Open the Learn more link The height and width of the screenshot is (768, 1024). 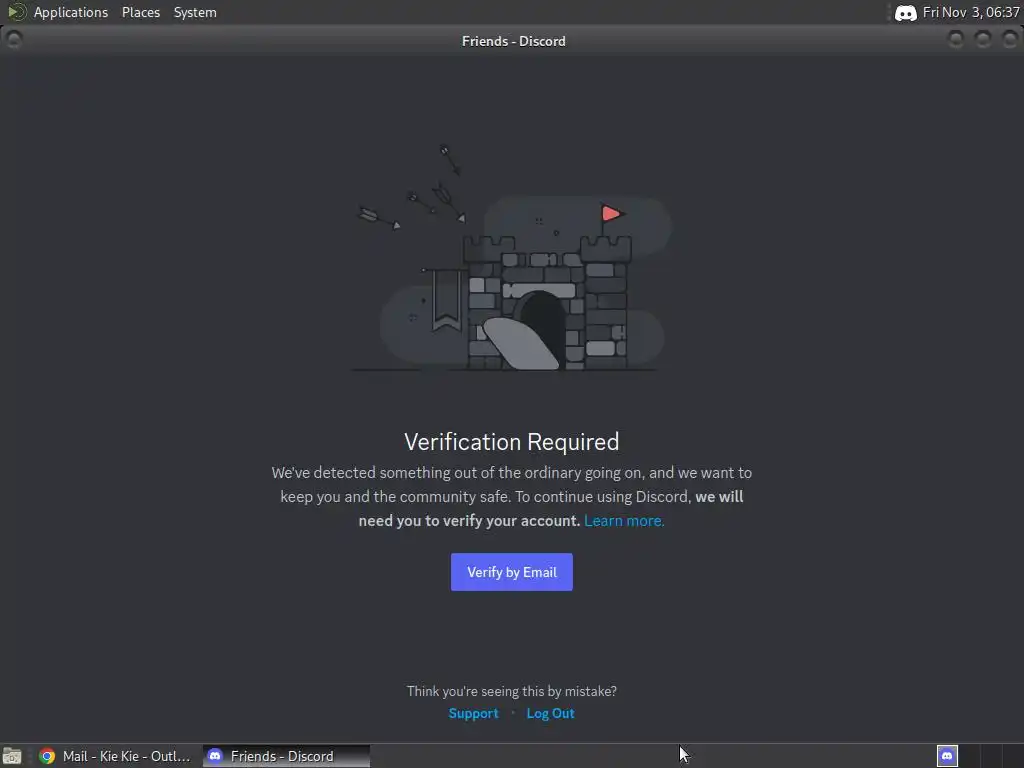624,521
